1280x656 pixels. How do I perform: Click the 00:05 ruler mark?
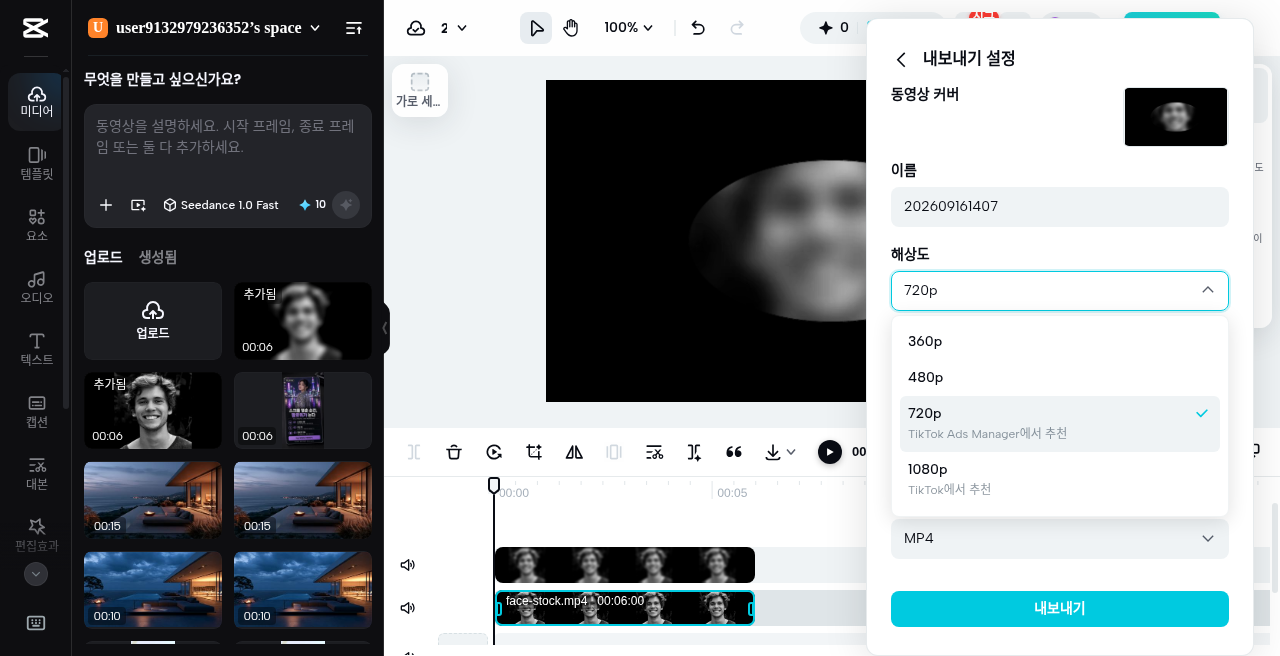pyautogui.click(x=732, y=493)
